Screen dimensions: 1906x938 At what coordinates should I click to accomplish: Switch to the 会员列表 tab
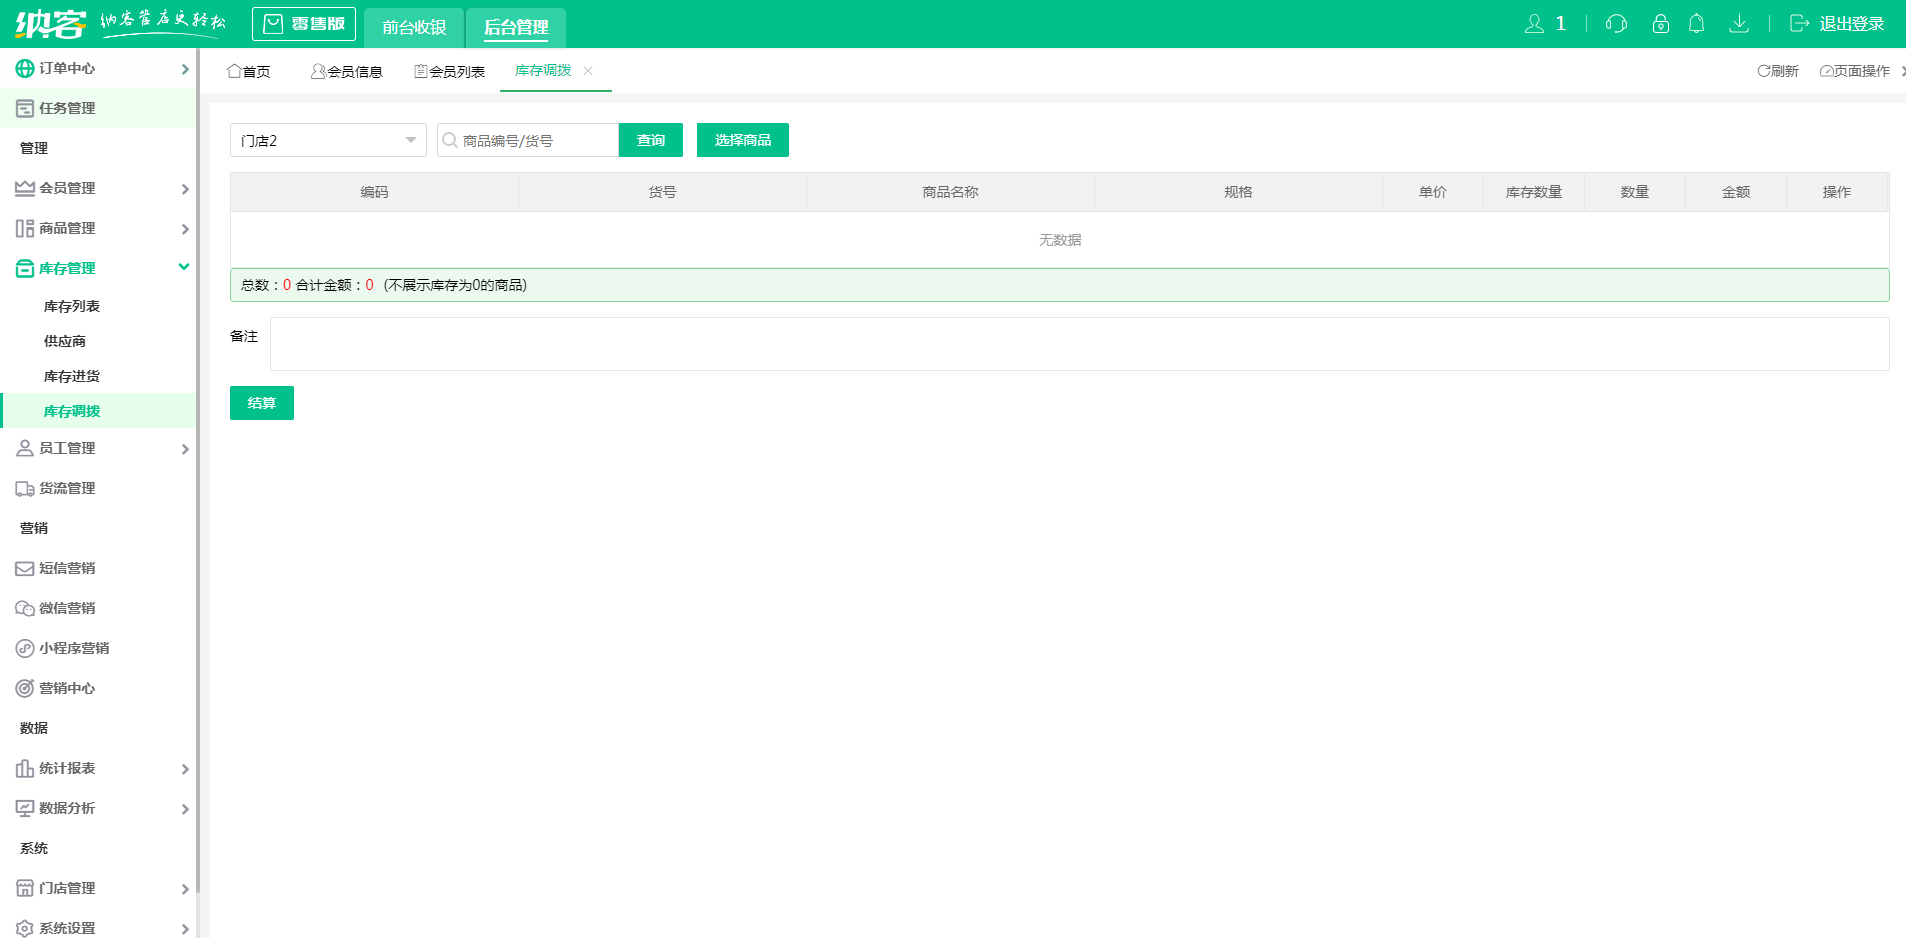449,71
